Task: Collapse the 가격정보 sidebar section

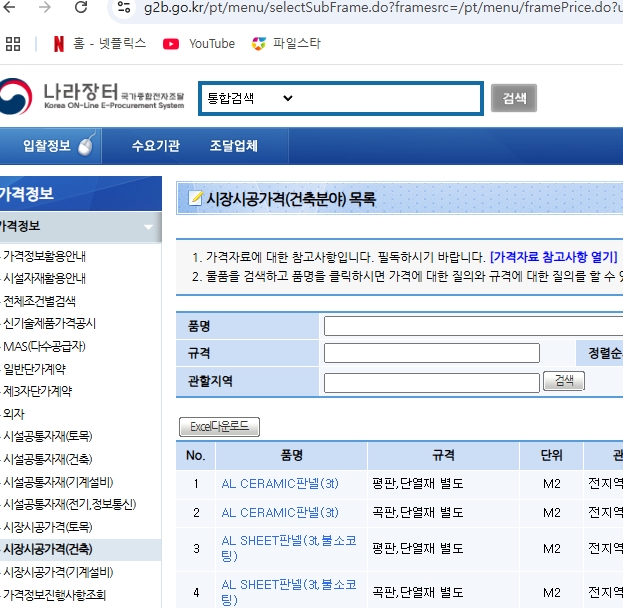Action: click(x=148, y=227)
